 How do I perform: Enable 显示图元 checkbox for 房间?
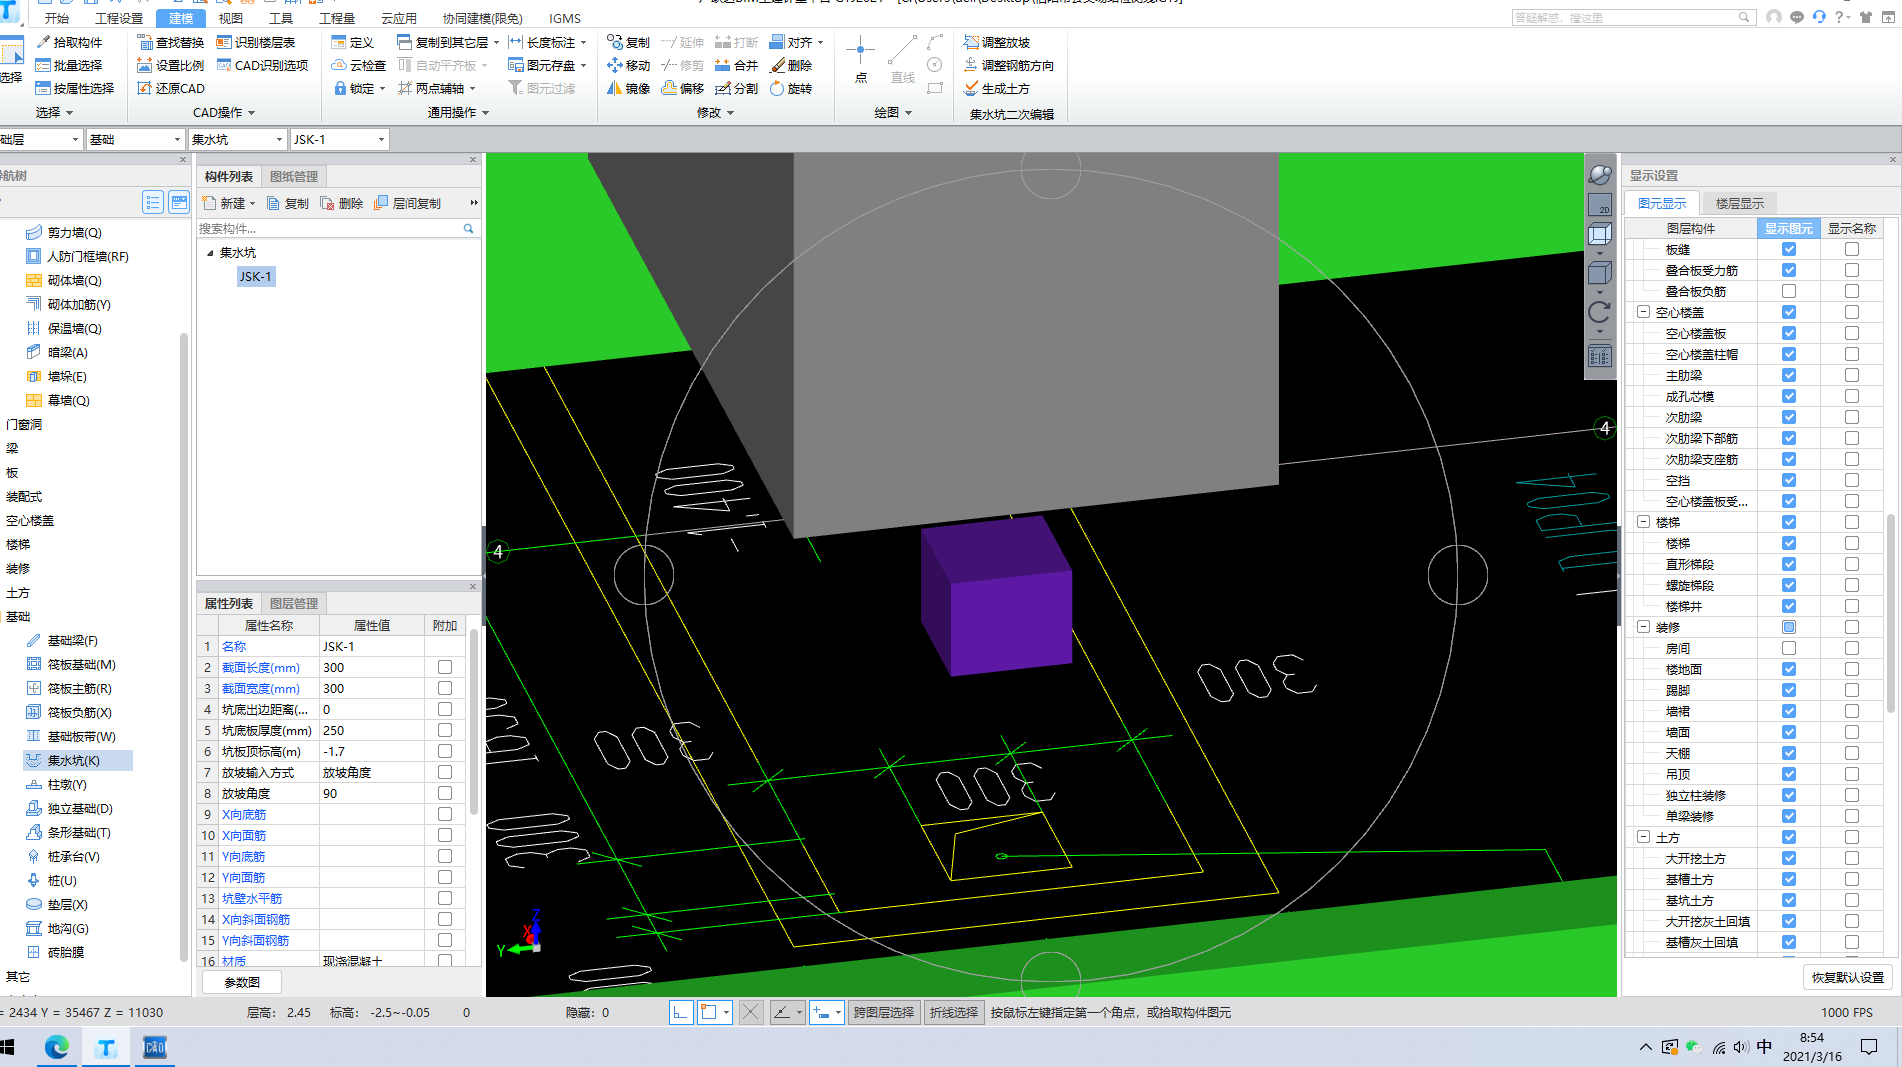pos(1789,648)
